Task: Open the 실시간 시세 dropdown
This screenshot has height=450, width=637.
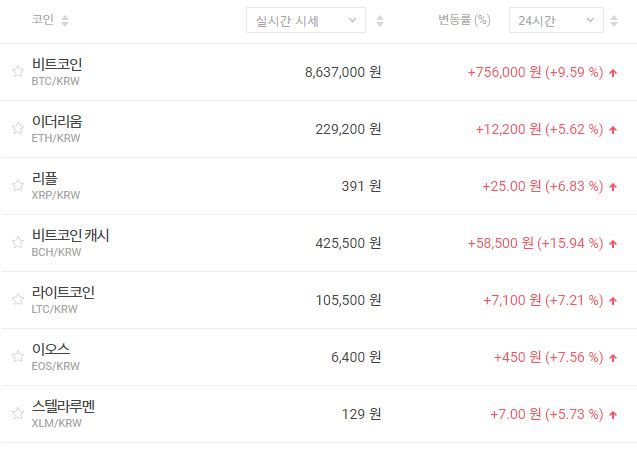Action: [x=306, y=20]
